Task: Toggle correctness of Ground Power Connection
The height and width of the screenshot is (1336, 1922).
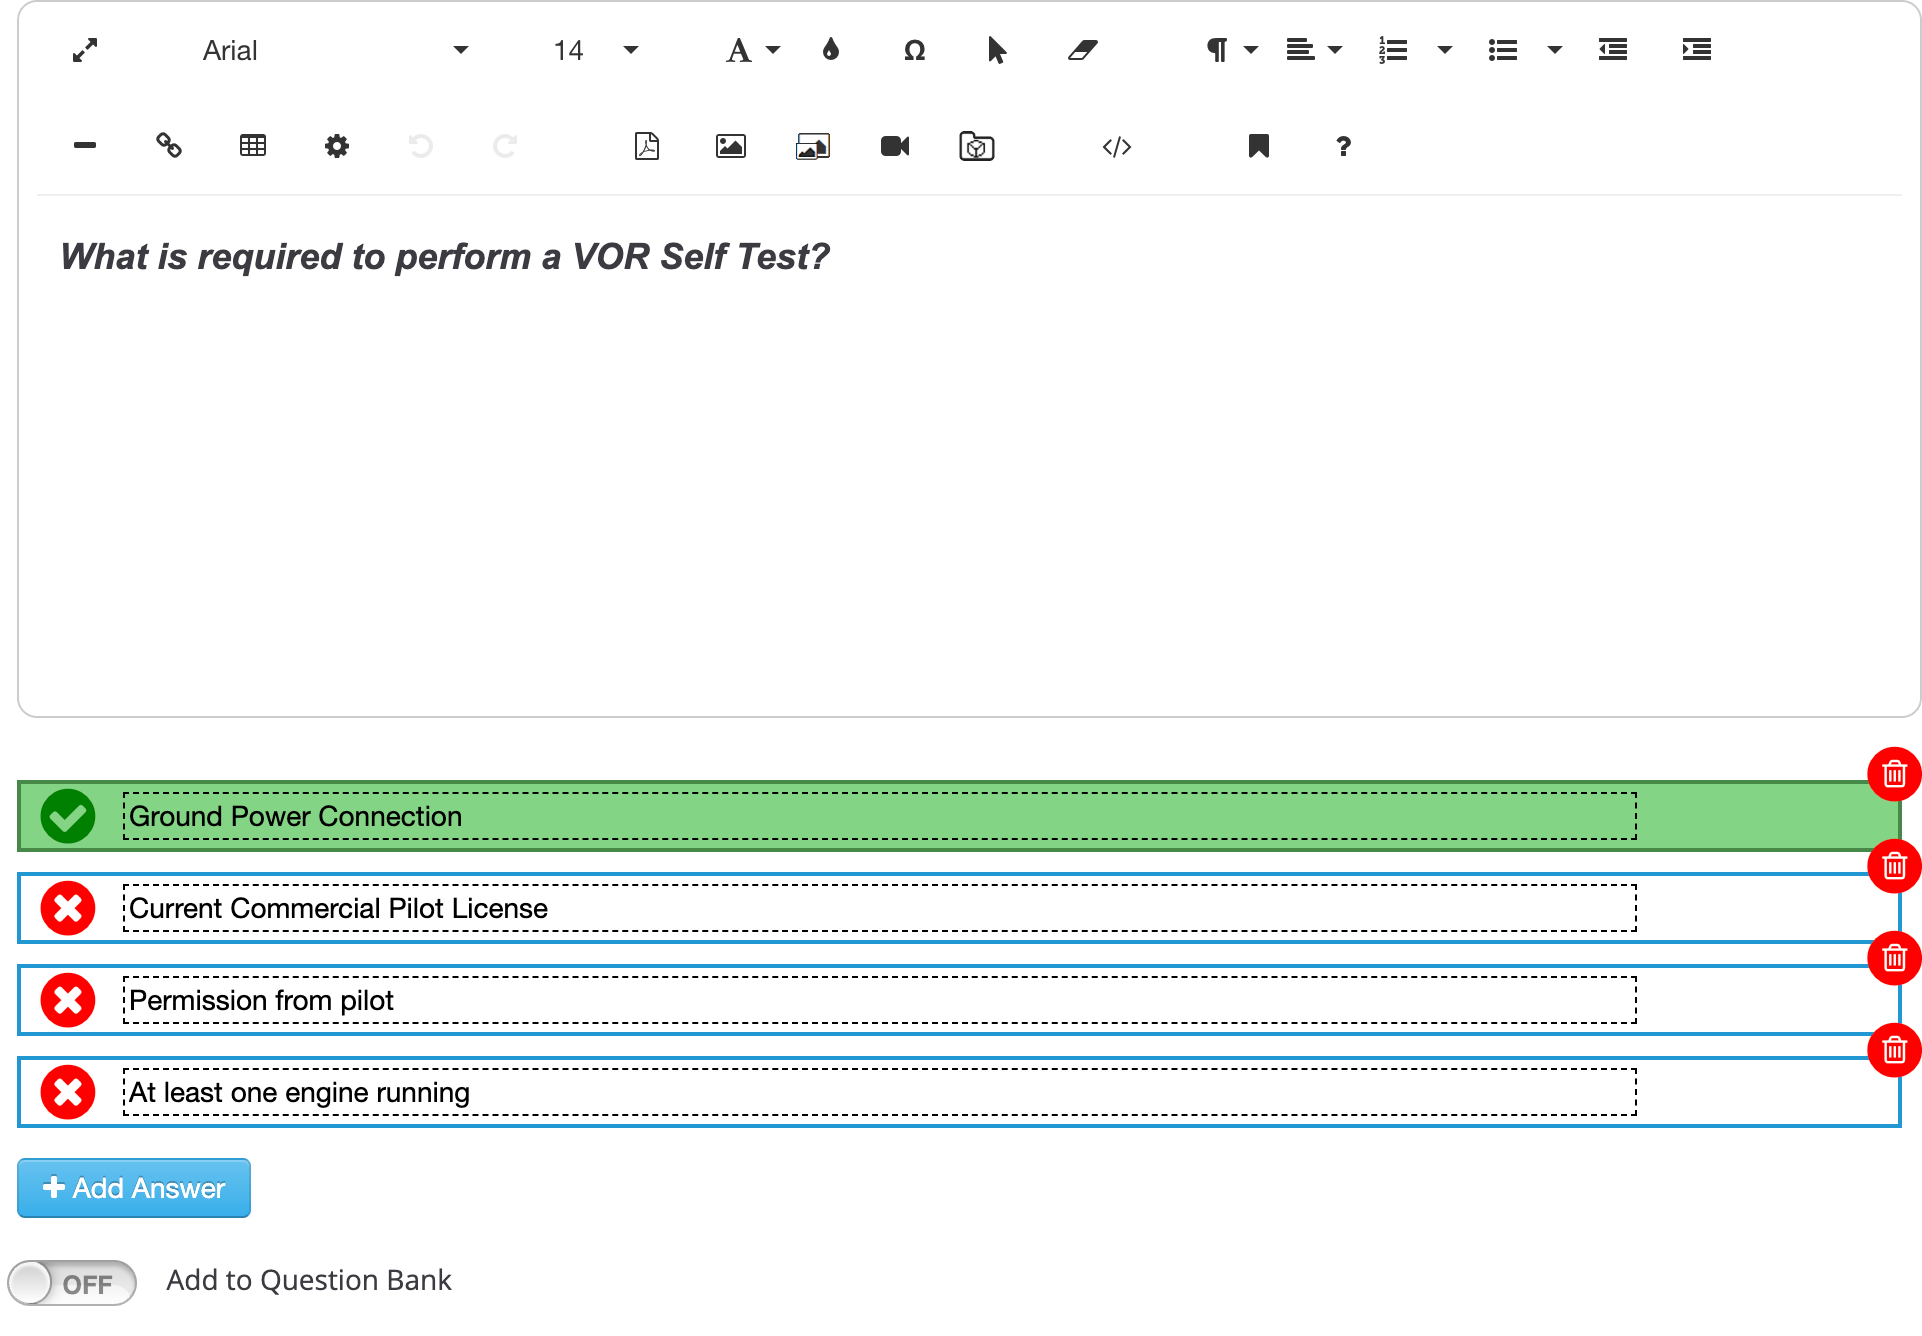Action: tap(68, 816)
